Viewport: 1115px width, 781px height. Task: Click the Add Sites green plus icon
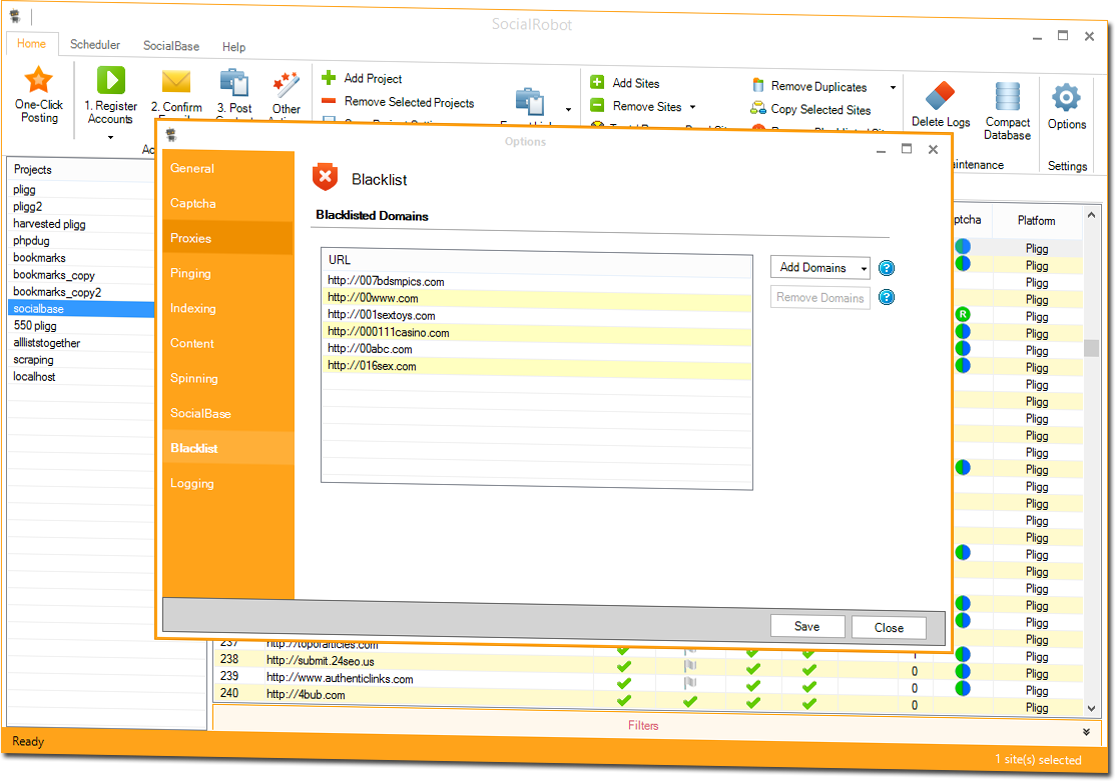pos(597,83)
